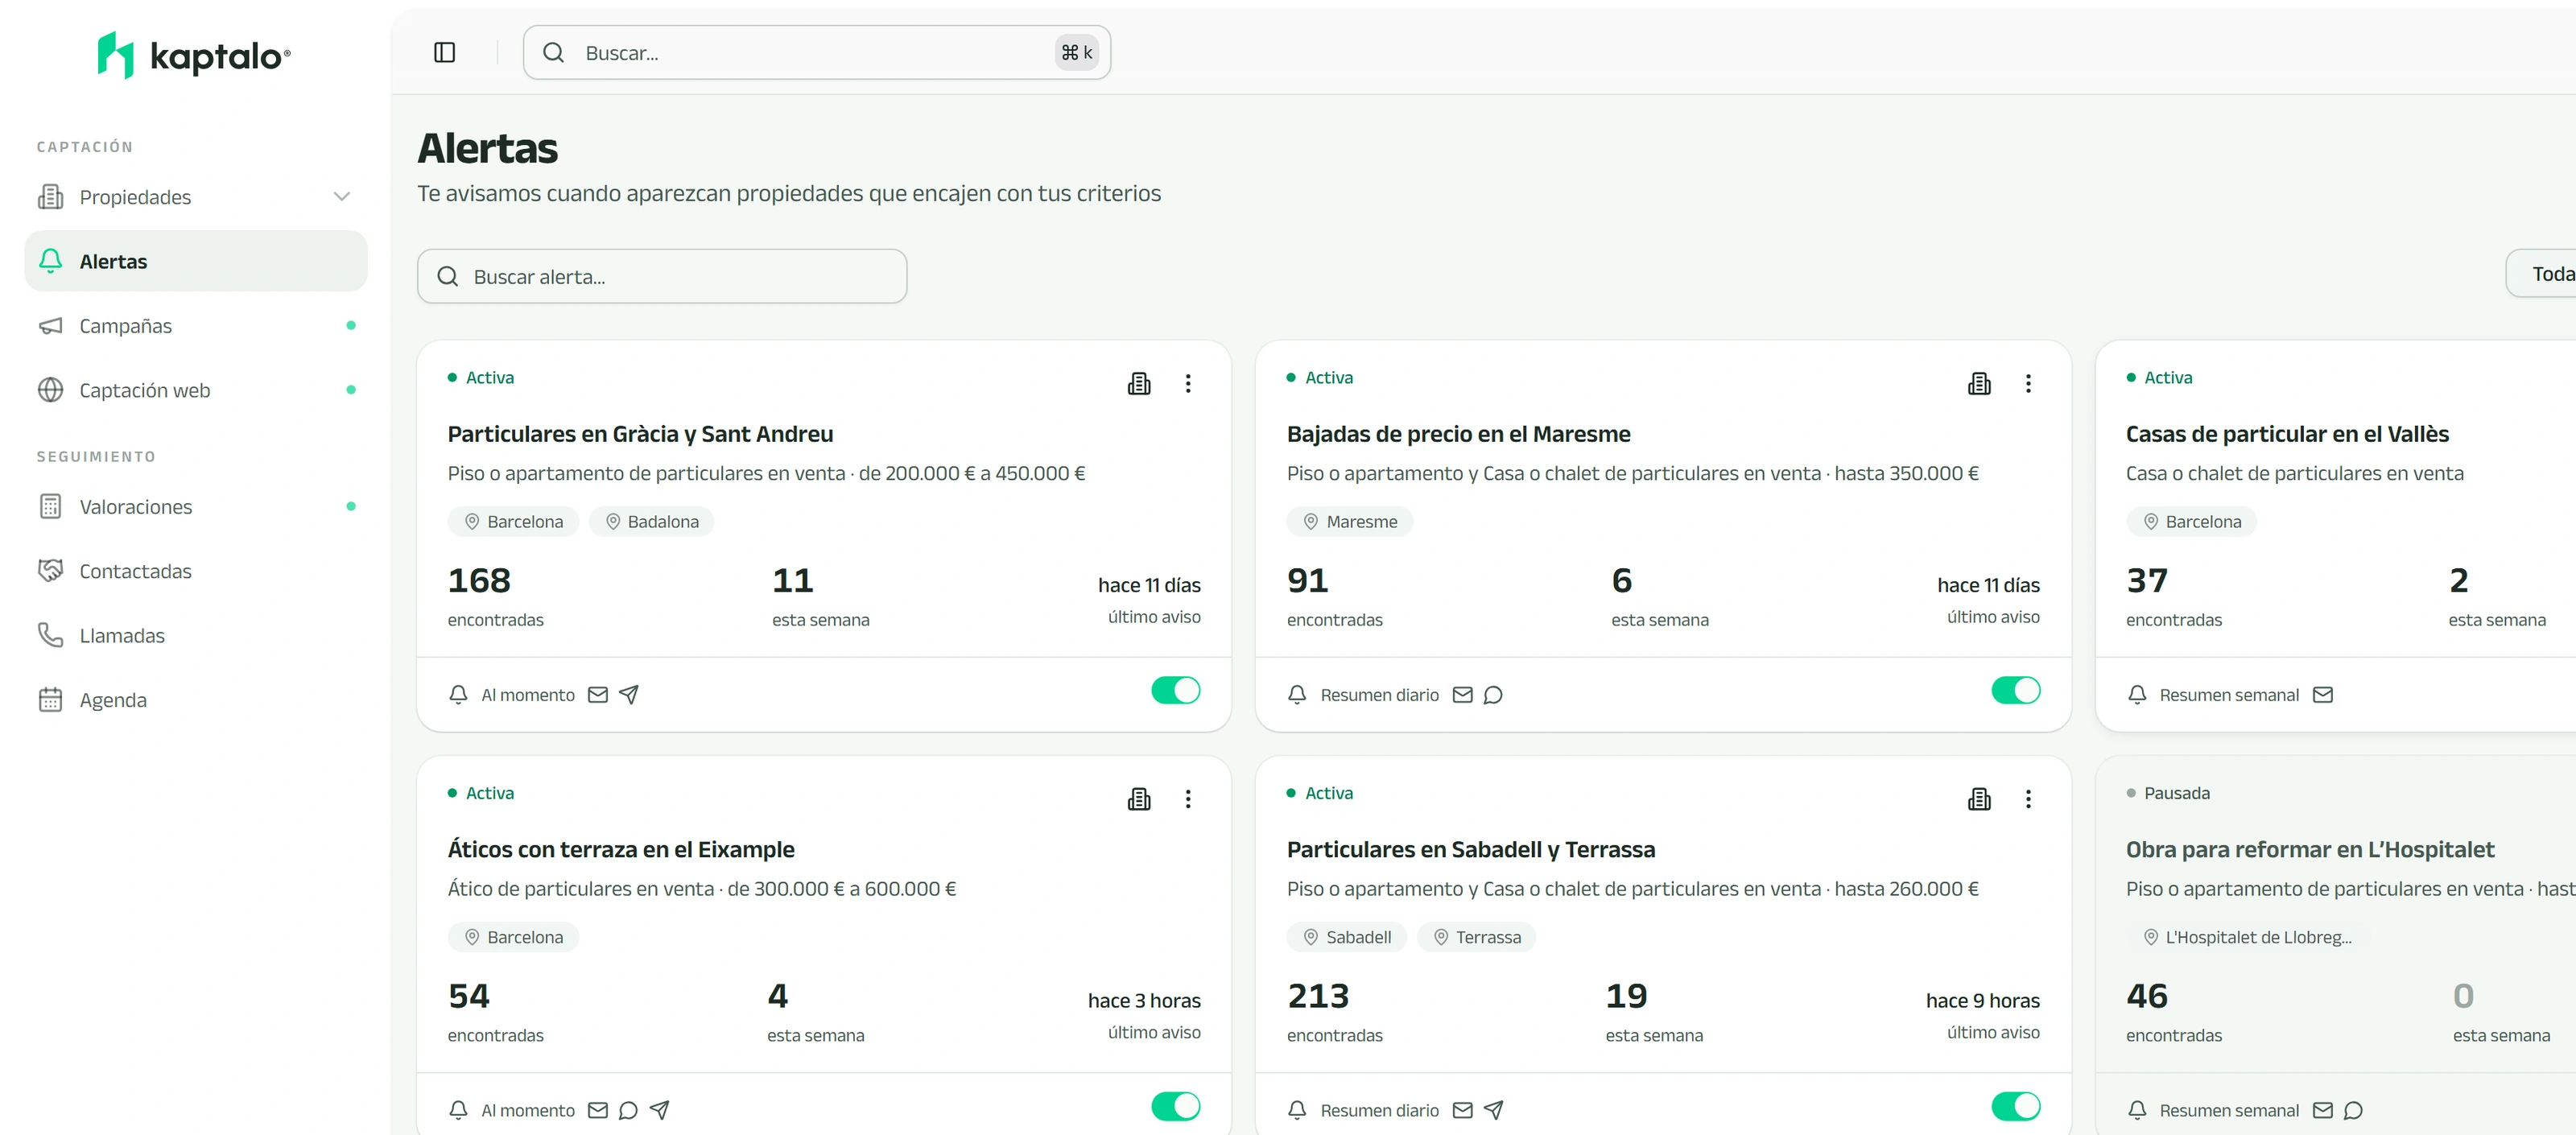Click the email icon on Obra para reformar card
This screenshot has height=1135, width=2576.
coord(2322,1110)
